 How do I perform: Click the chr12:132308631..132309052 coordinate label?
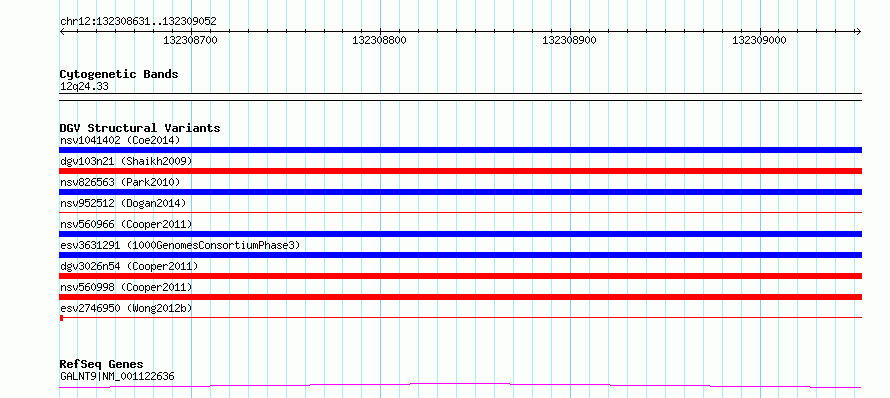[x=138, y=22]
